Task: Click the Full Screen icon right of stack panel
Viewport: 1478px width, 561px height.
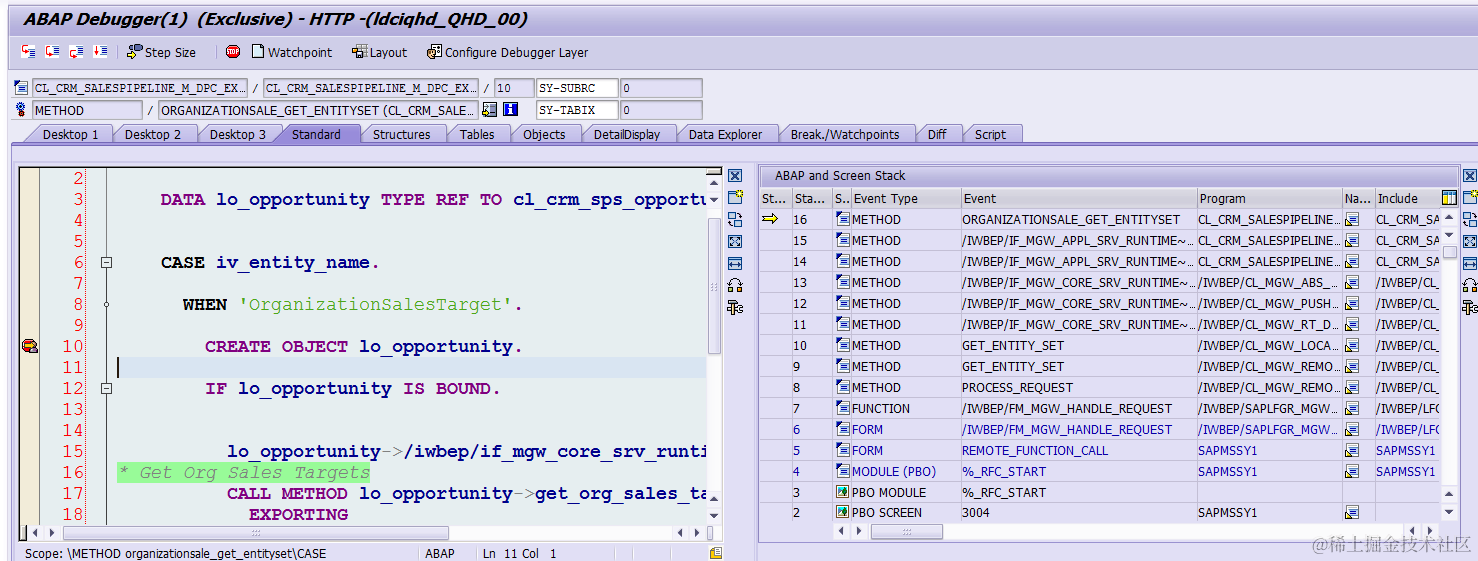Action: tap(1470, 241)
